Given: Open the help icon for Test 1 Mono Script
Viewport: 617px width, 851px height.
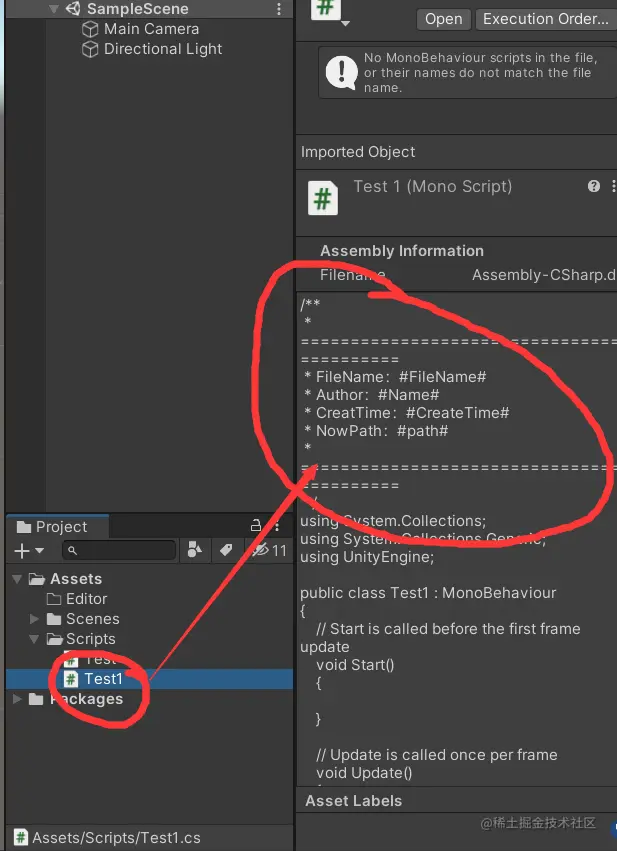Looking at the screenshot, I should pyautogui.click(x=594, y=186).
